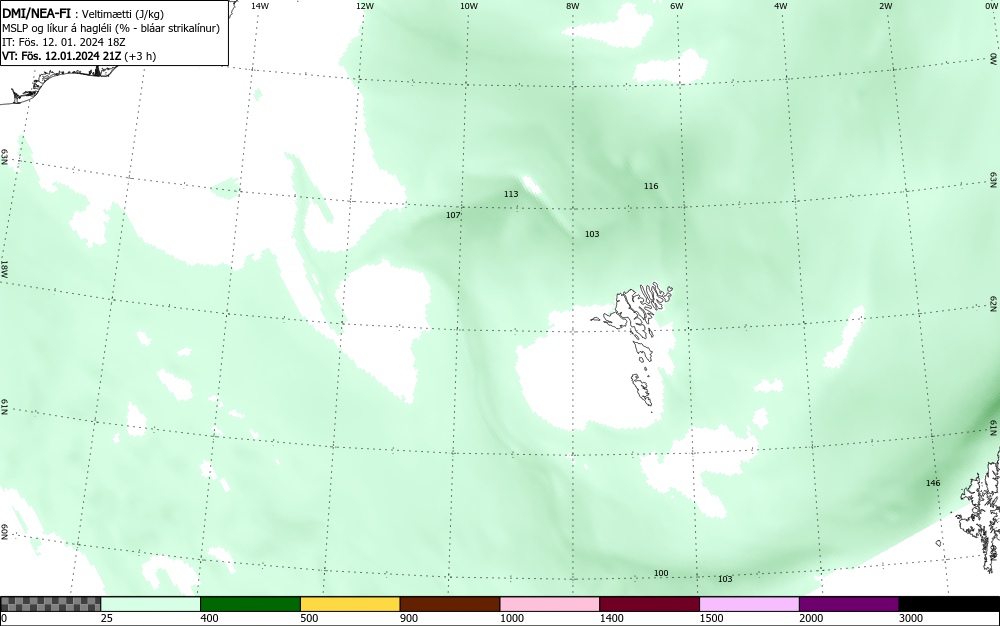Click legend tick value 1000
1000x626 pixels.
tap(511, 618)
